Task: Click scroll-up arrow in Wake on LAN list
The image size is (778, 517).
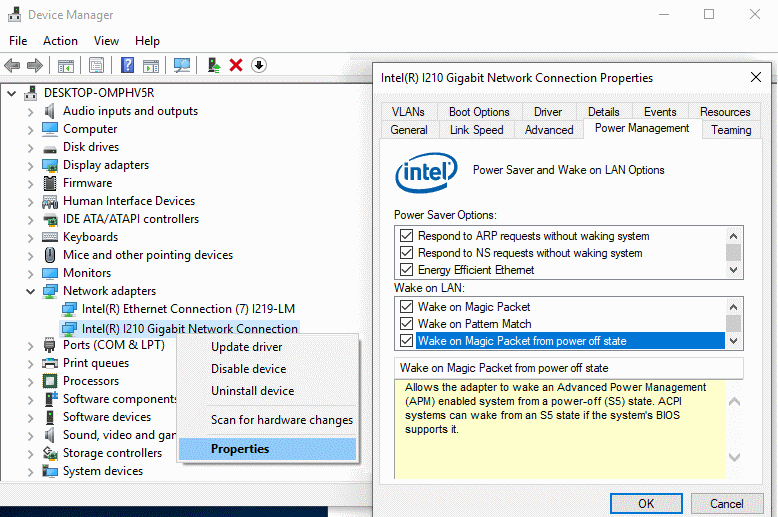Action: 733,307
